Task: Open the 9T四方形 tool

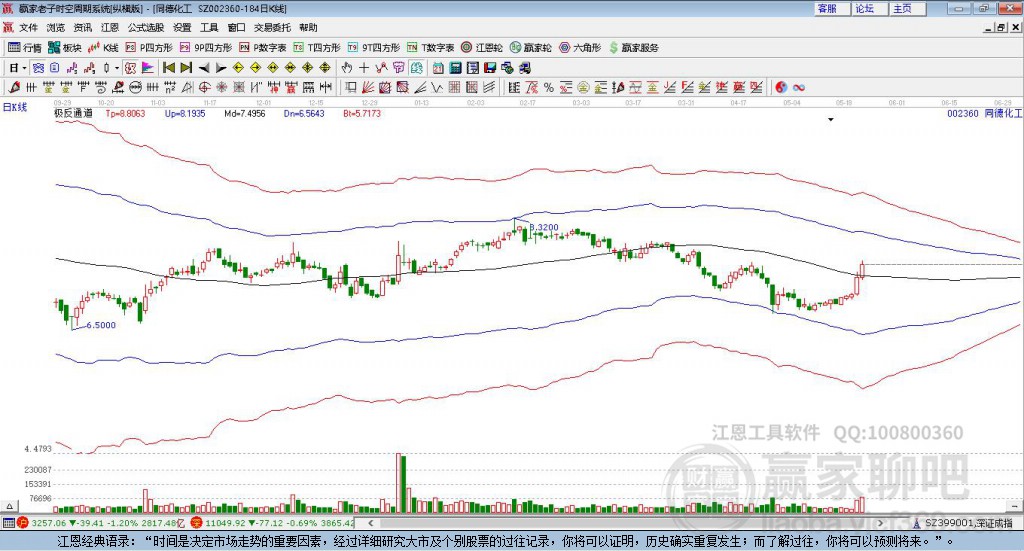Action: (374, 48)
